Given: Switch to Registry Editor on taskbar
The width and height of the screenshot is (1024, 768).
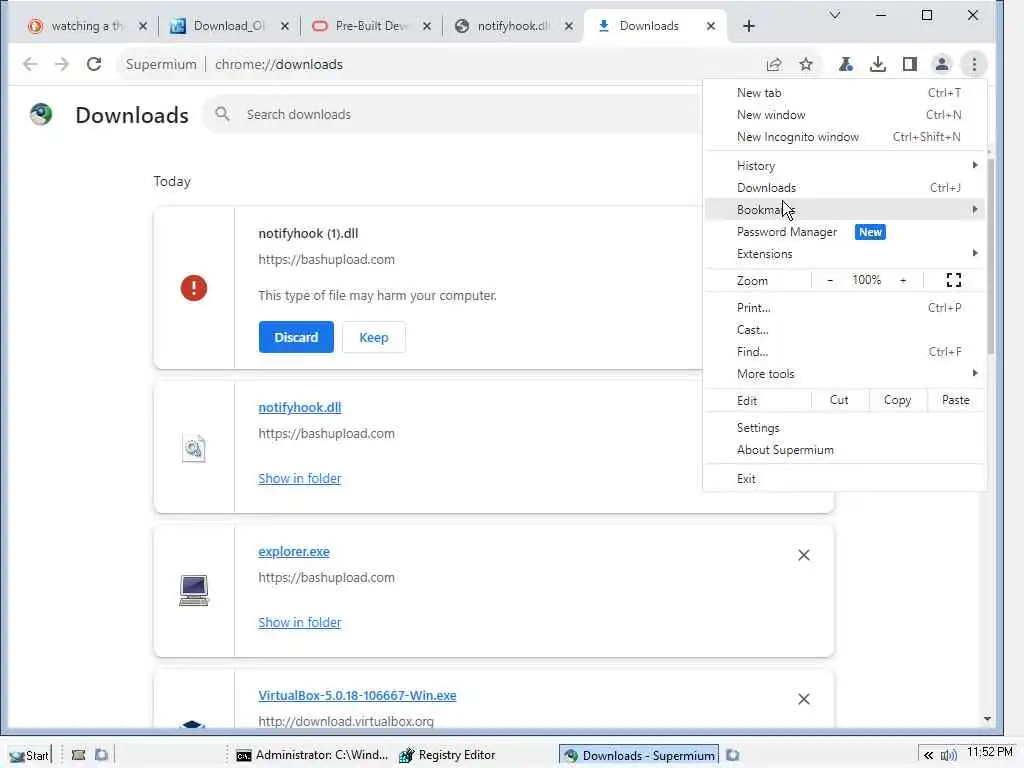Looking at the screenshot, I should pos(449,756).
